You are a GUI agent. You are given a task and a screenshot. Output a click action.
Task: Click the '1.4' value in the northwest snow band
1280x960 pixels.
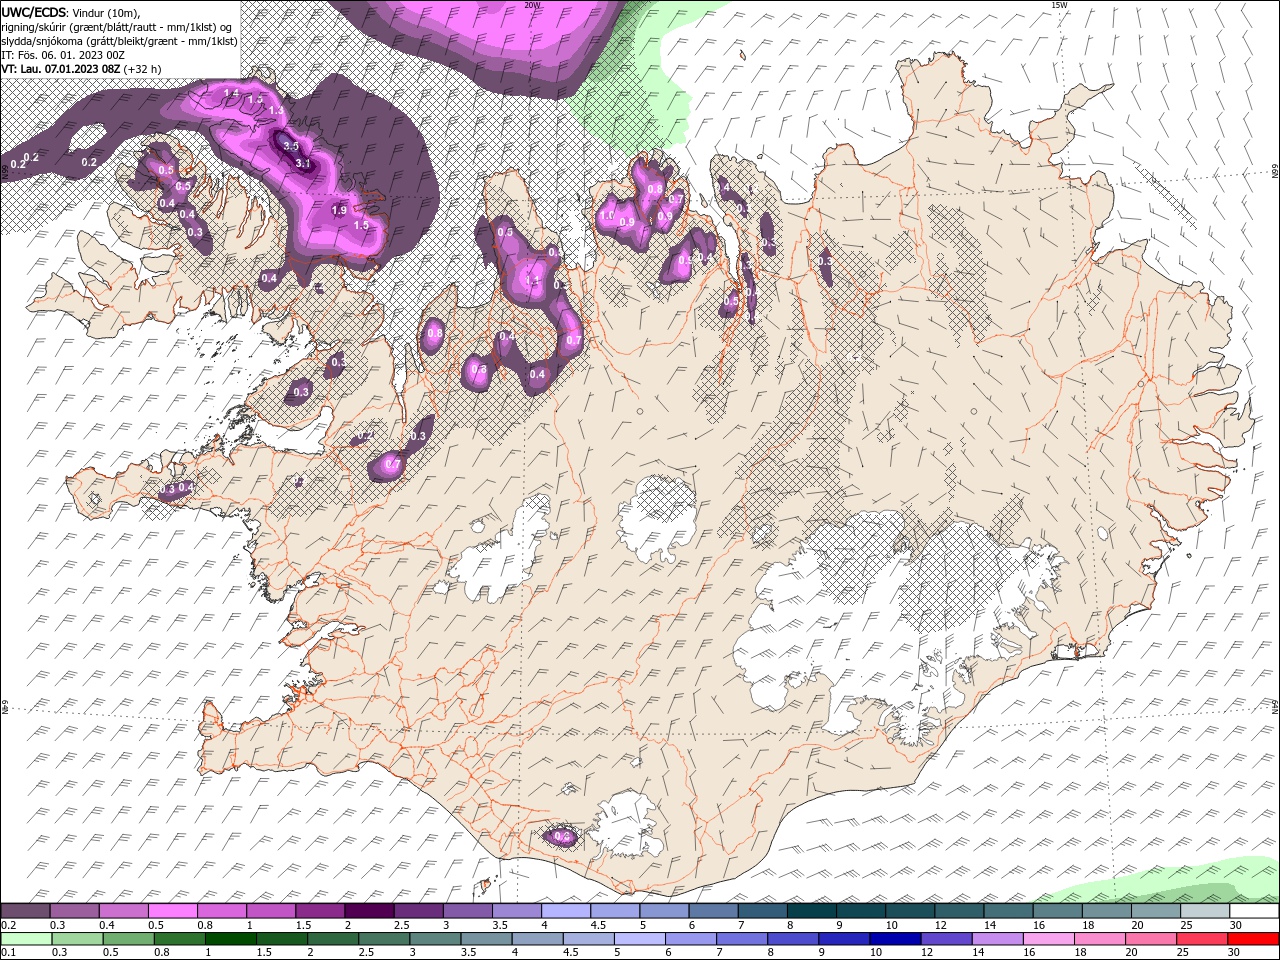click(231, 93)
